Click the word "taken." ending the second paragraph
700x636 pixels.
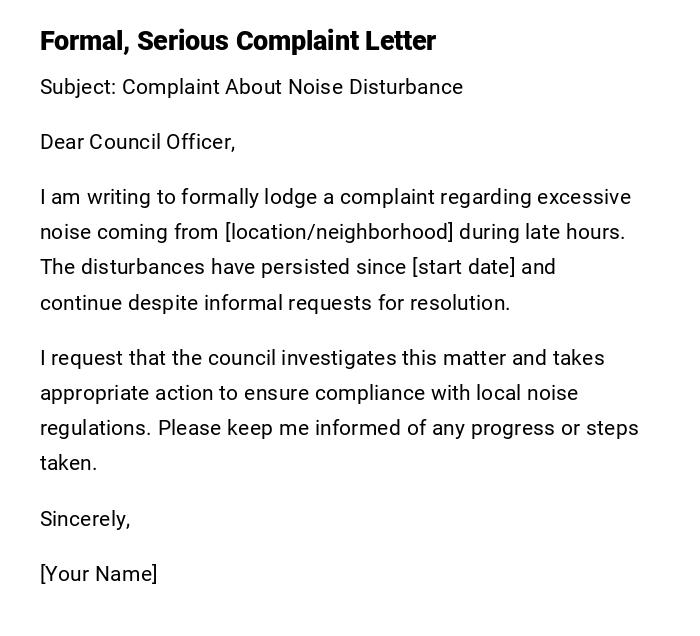(x=68, y=463)
